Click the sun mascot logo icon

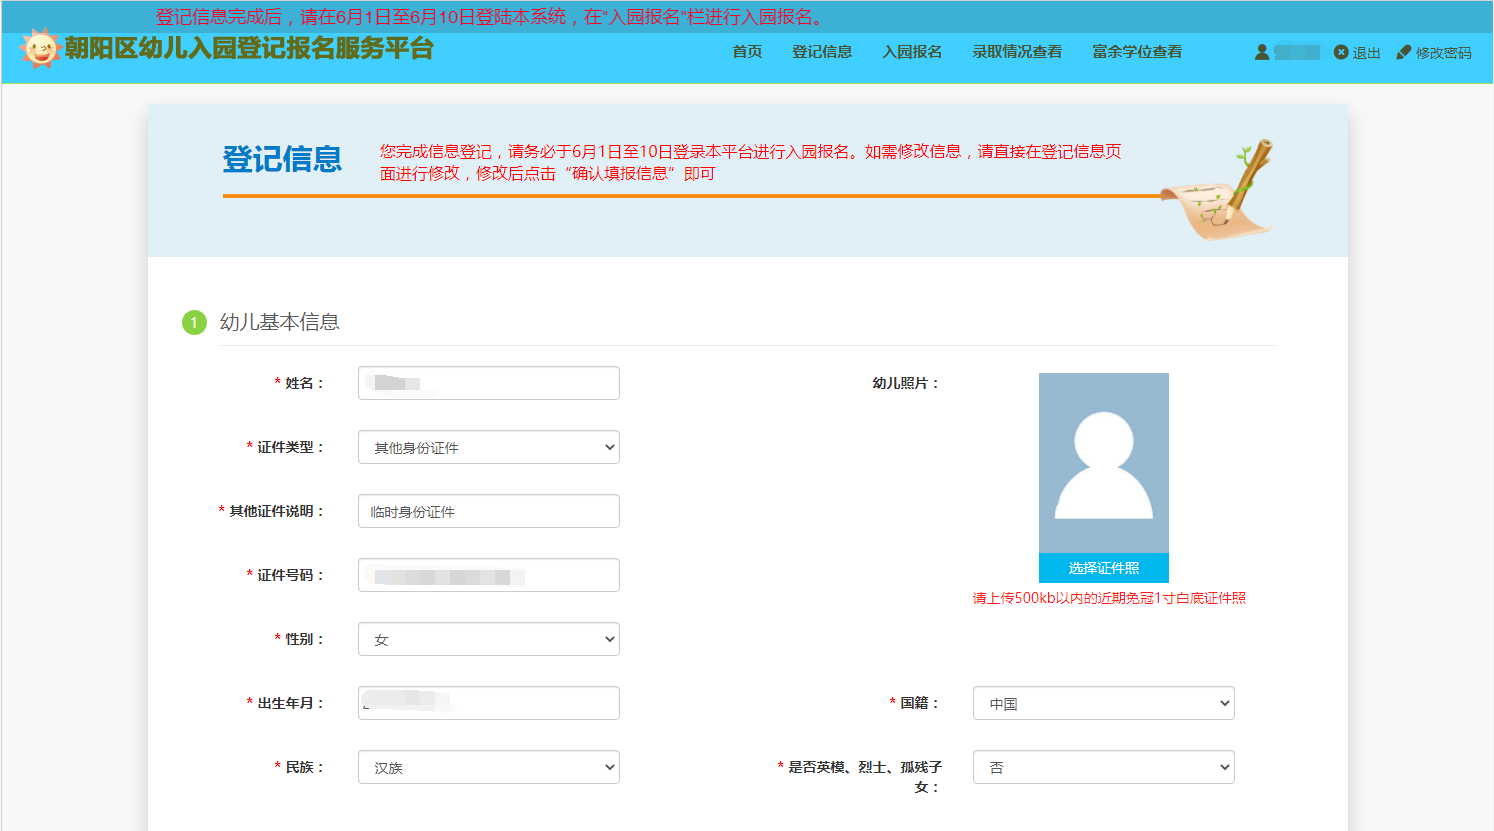(x=40, y=48)
